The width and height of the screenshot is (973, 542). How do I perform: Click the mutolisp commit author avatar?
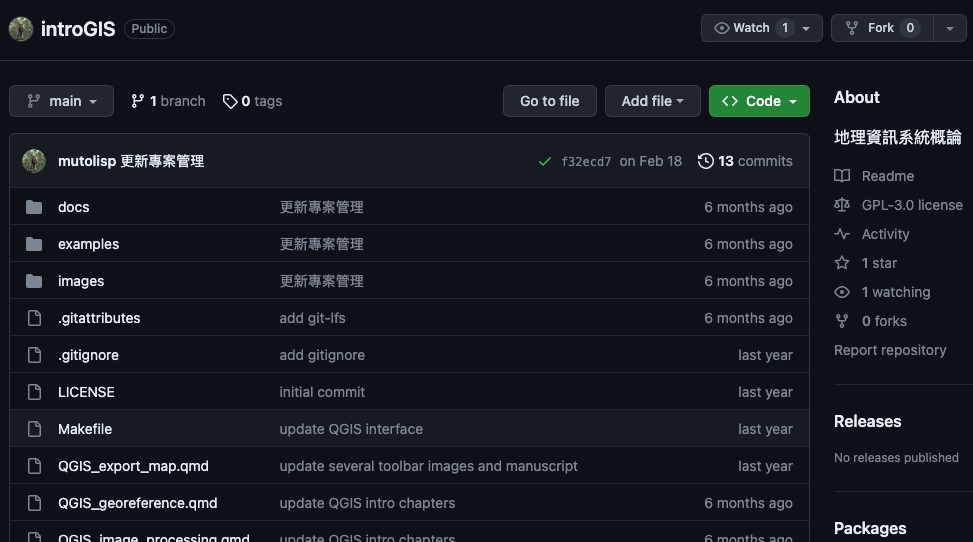[34, 161]
